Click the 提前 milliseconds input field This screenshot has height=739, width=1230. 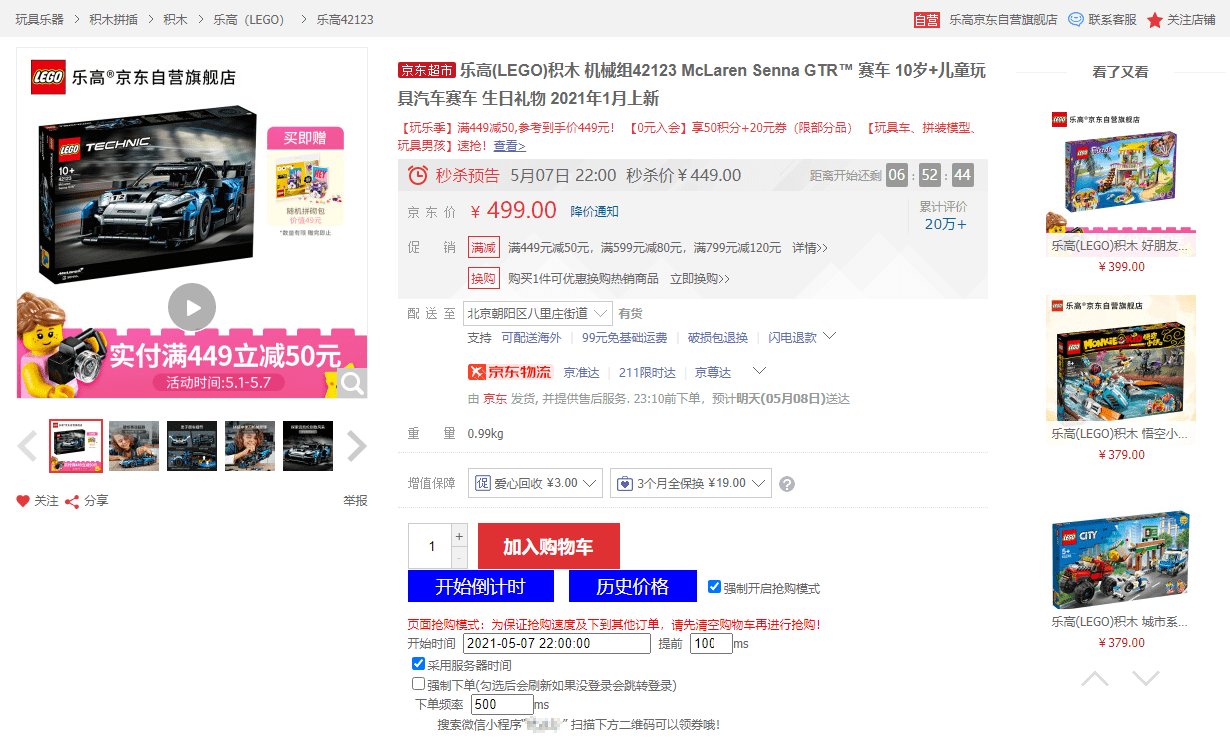(711, 644)
